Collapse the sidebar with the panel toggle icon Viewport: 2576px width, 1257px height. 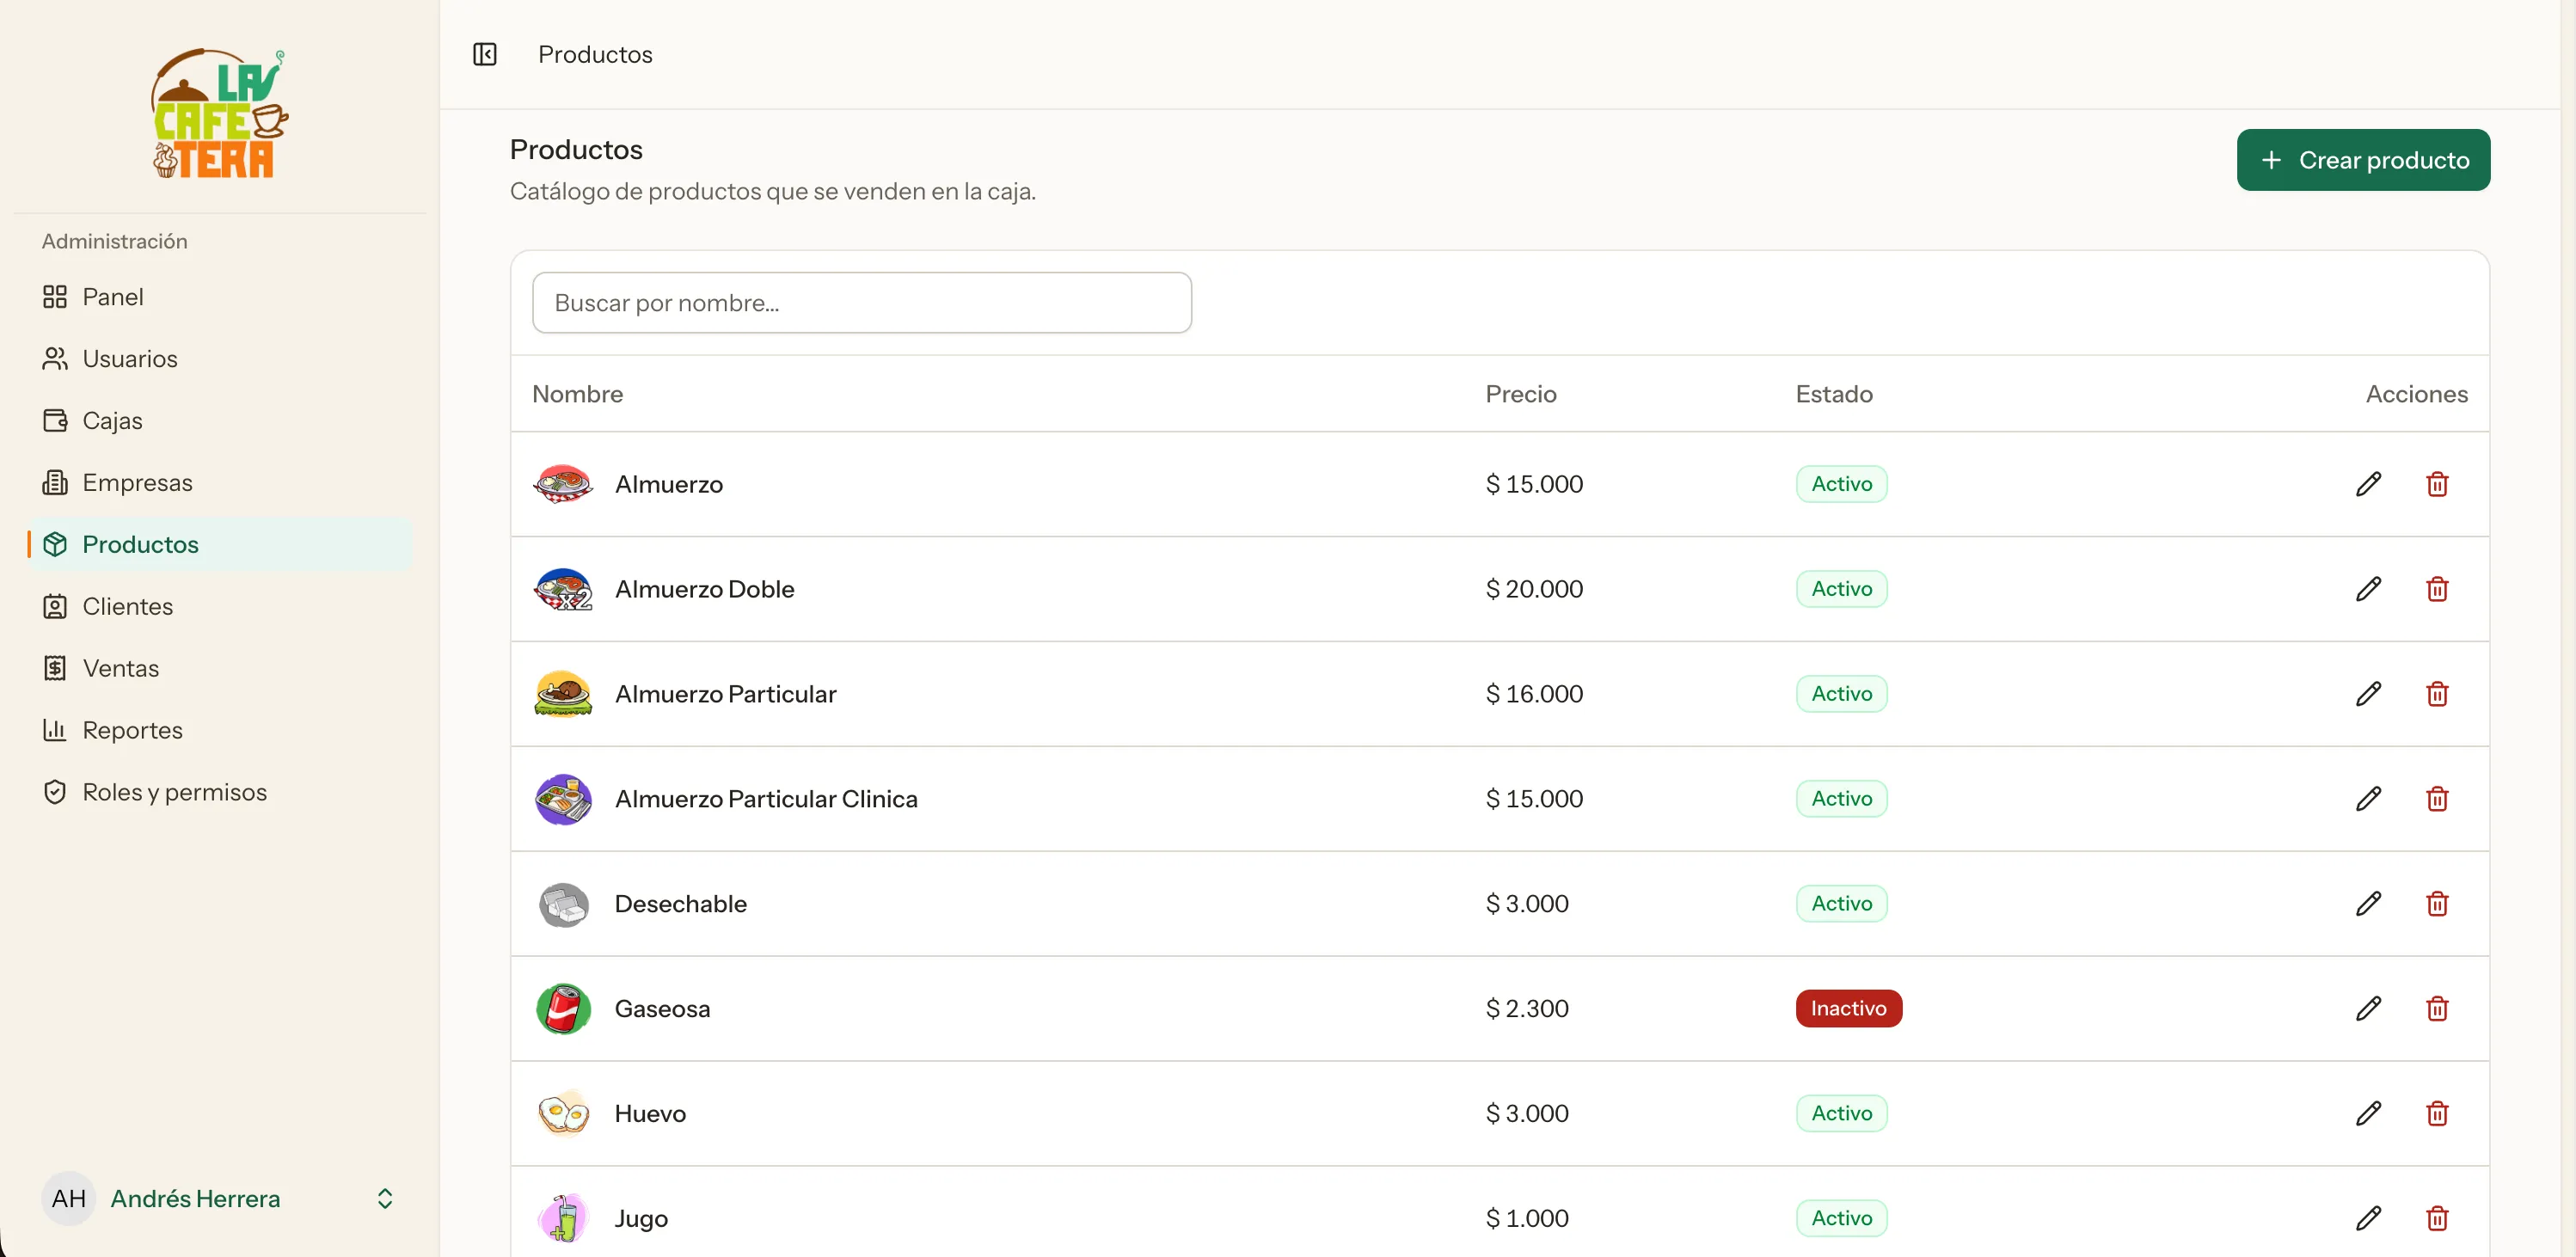485,54
